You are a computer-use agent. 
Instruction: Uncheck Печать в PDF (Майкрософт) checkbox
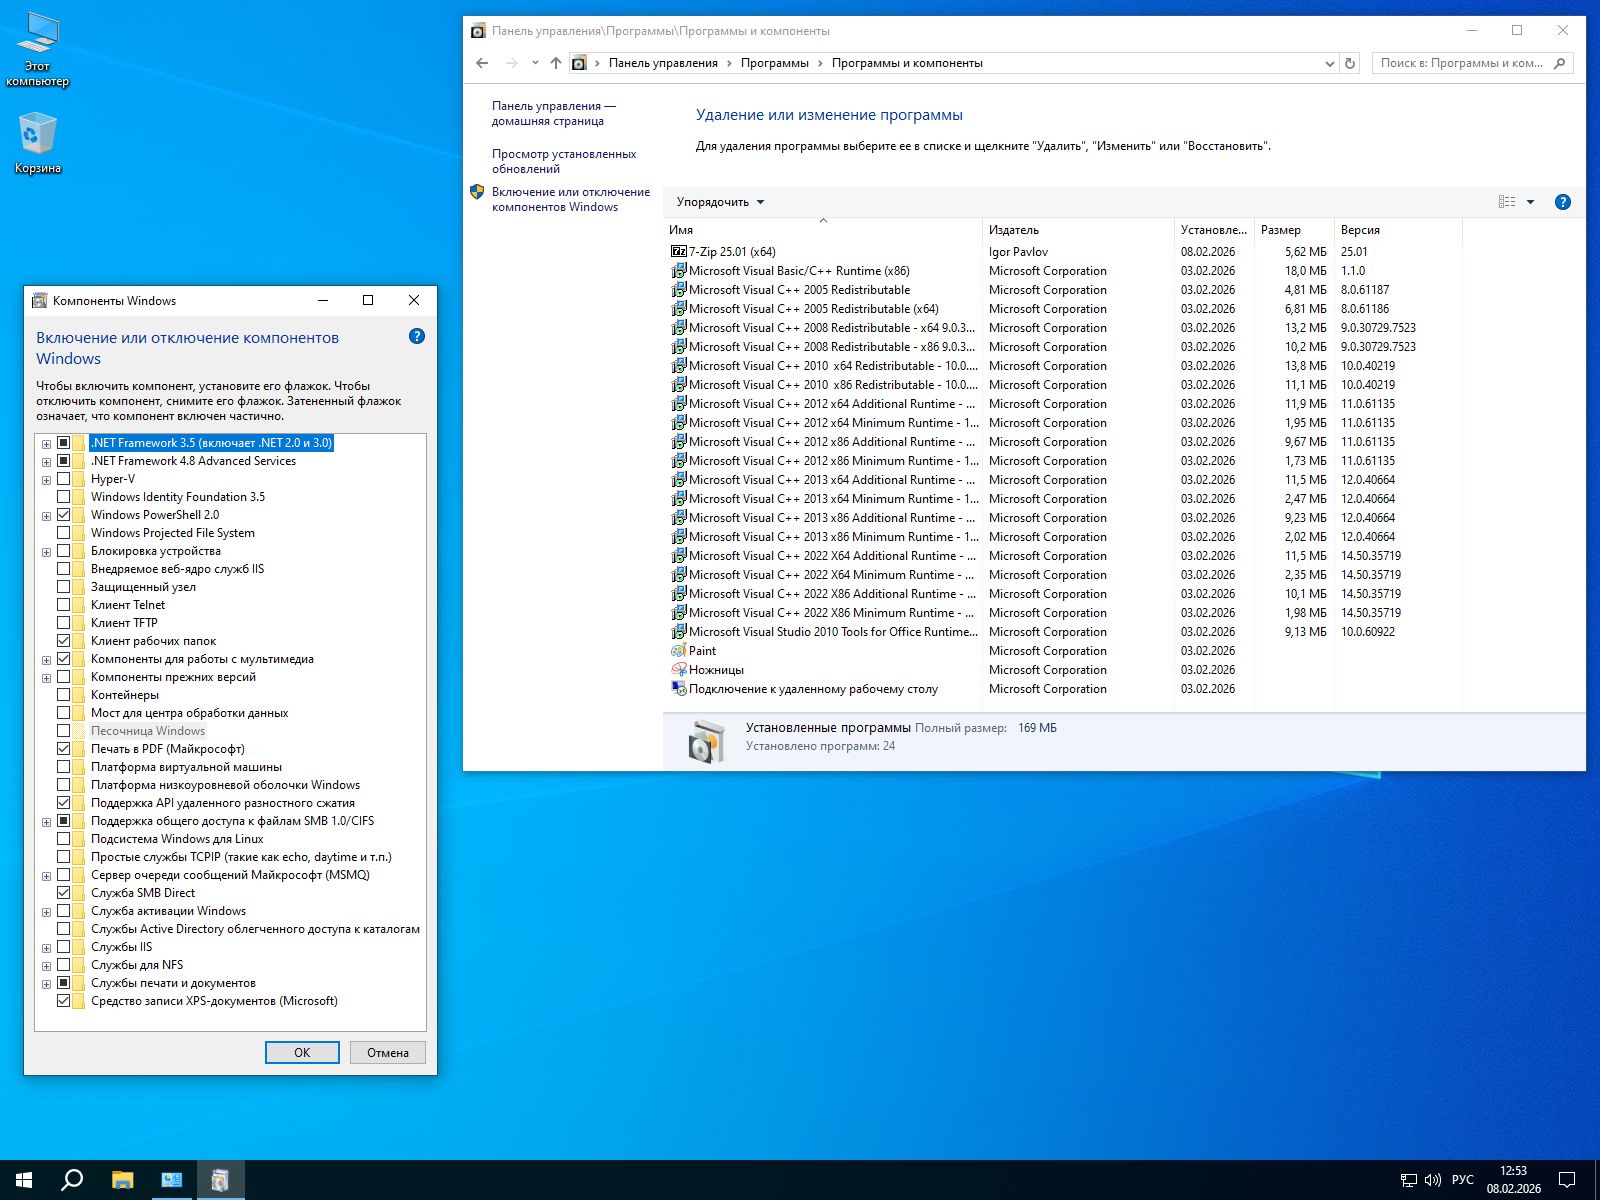pyautogui.click(x=64, y=749)
